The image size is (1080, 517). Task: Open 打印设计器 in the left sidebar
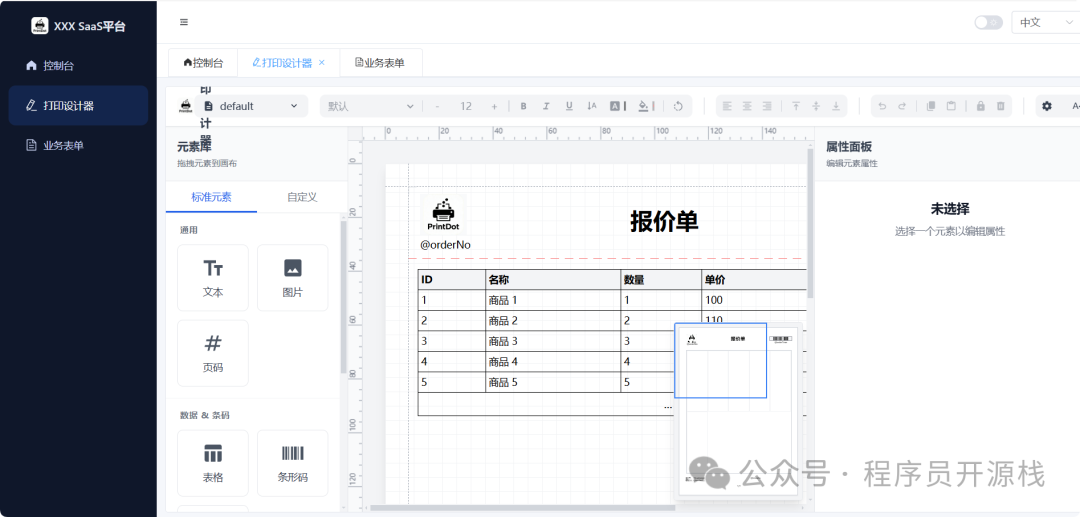[x=78, y=105]
